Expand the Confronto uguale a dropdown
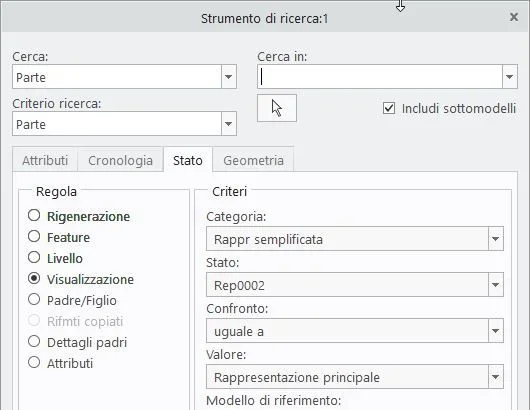Screen dimensions: 530x410 click(x=496, y=331)
